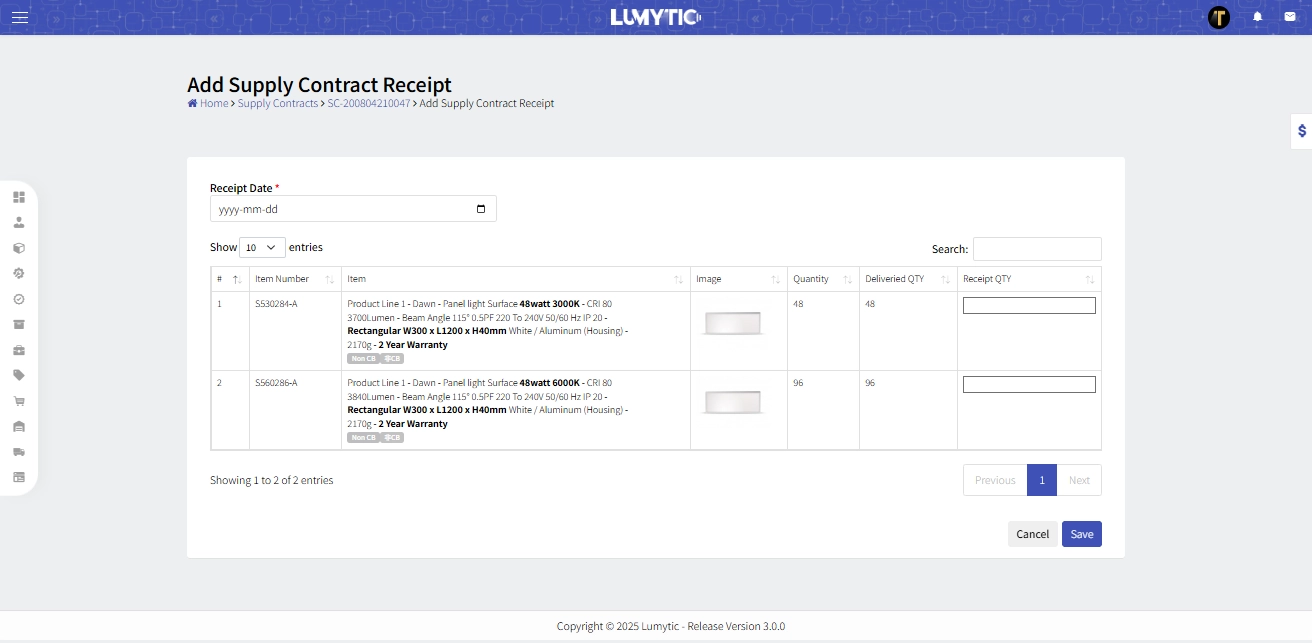Click the Lumytic logo in top bar
This screenshot has height=643, width=1312.
coord(655,16)
